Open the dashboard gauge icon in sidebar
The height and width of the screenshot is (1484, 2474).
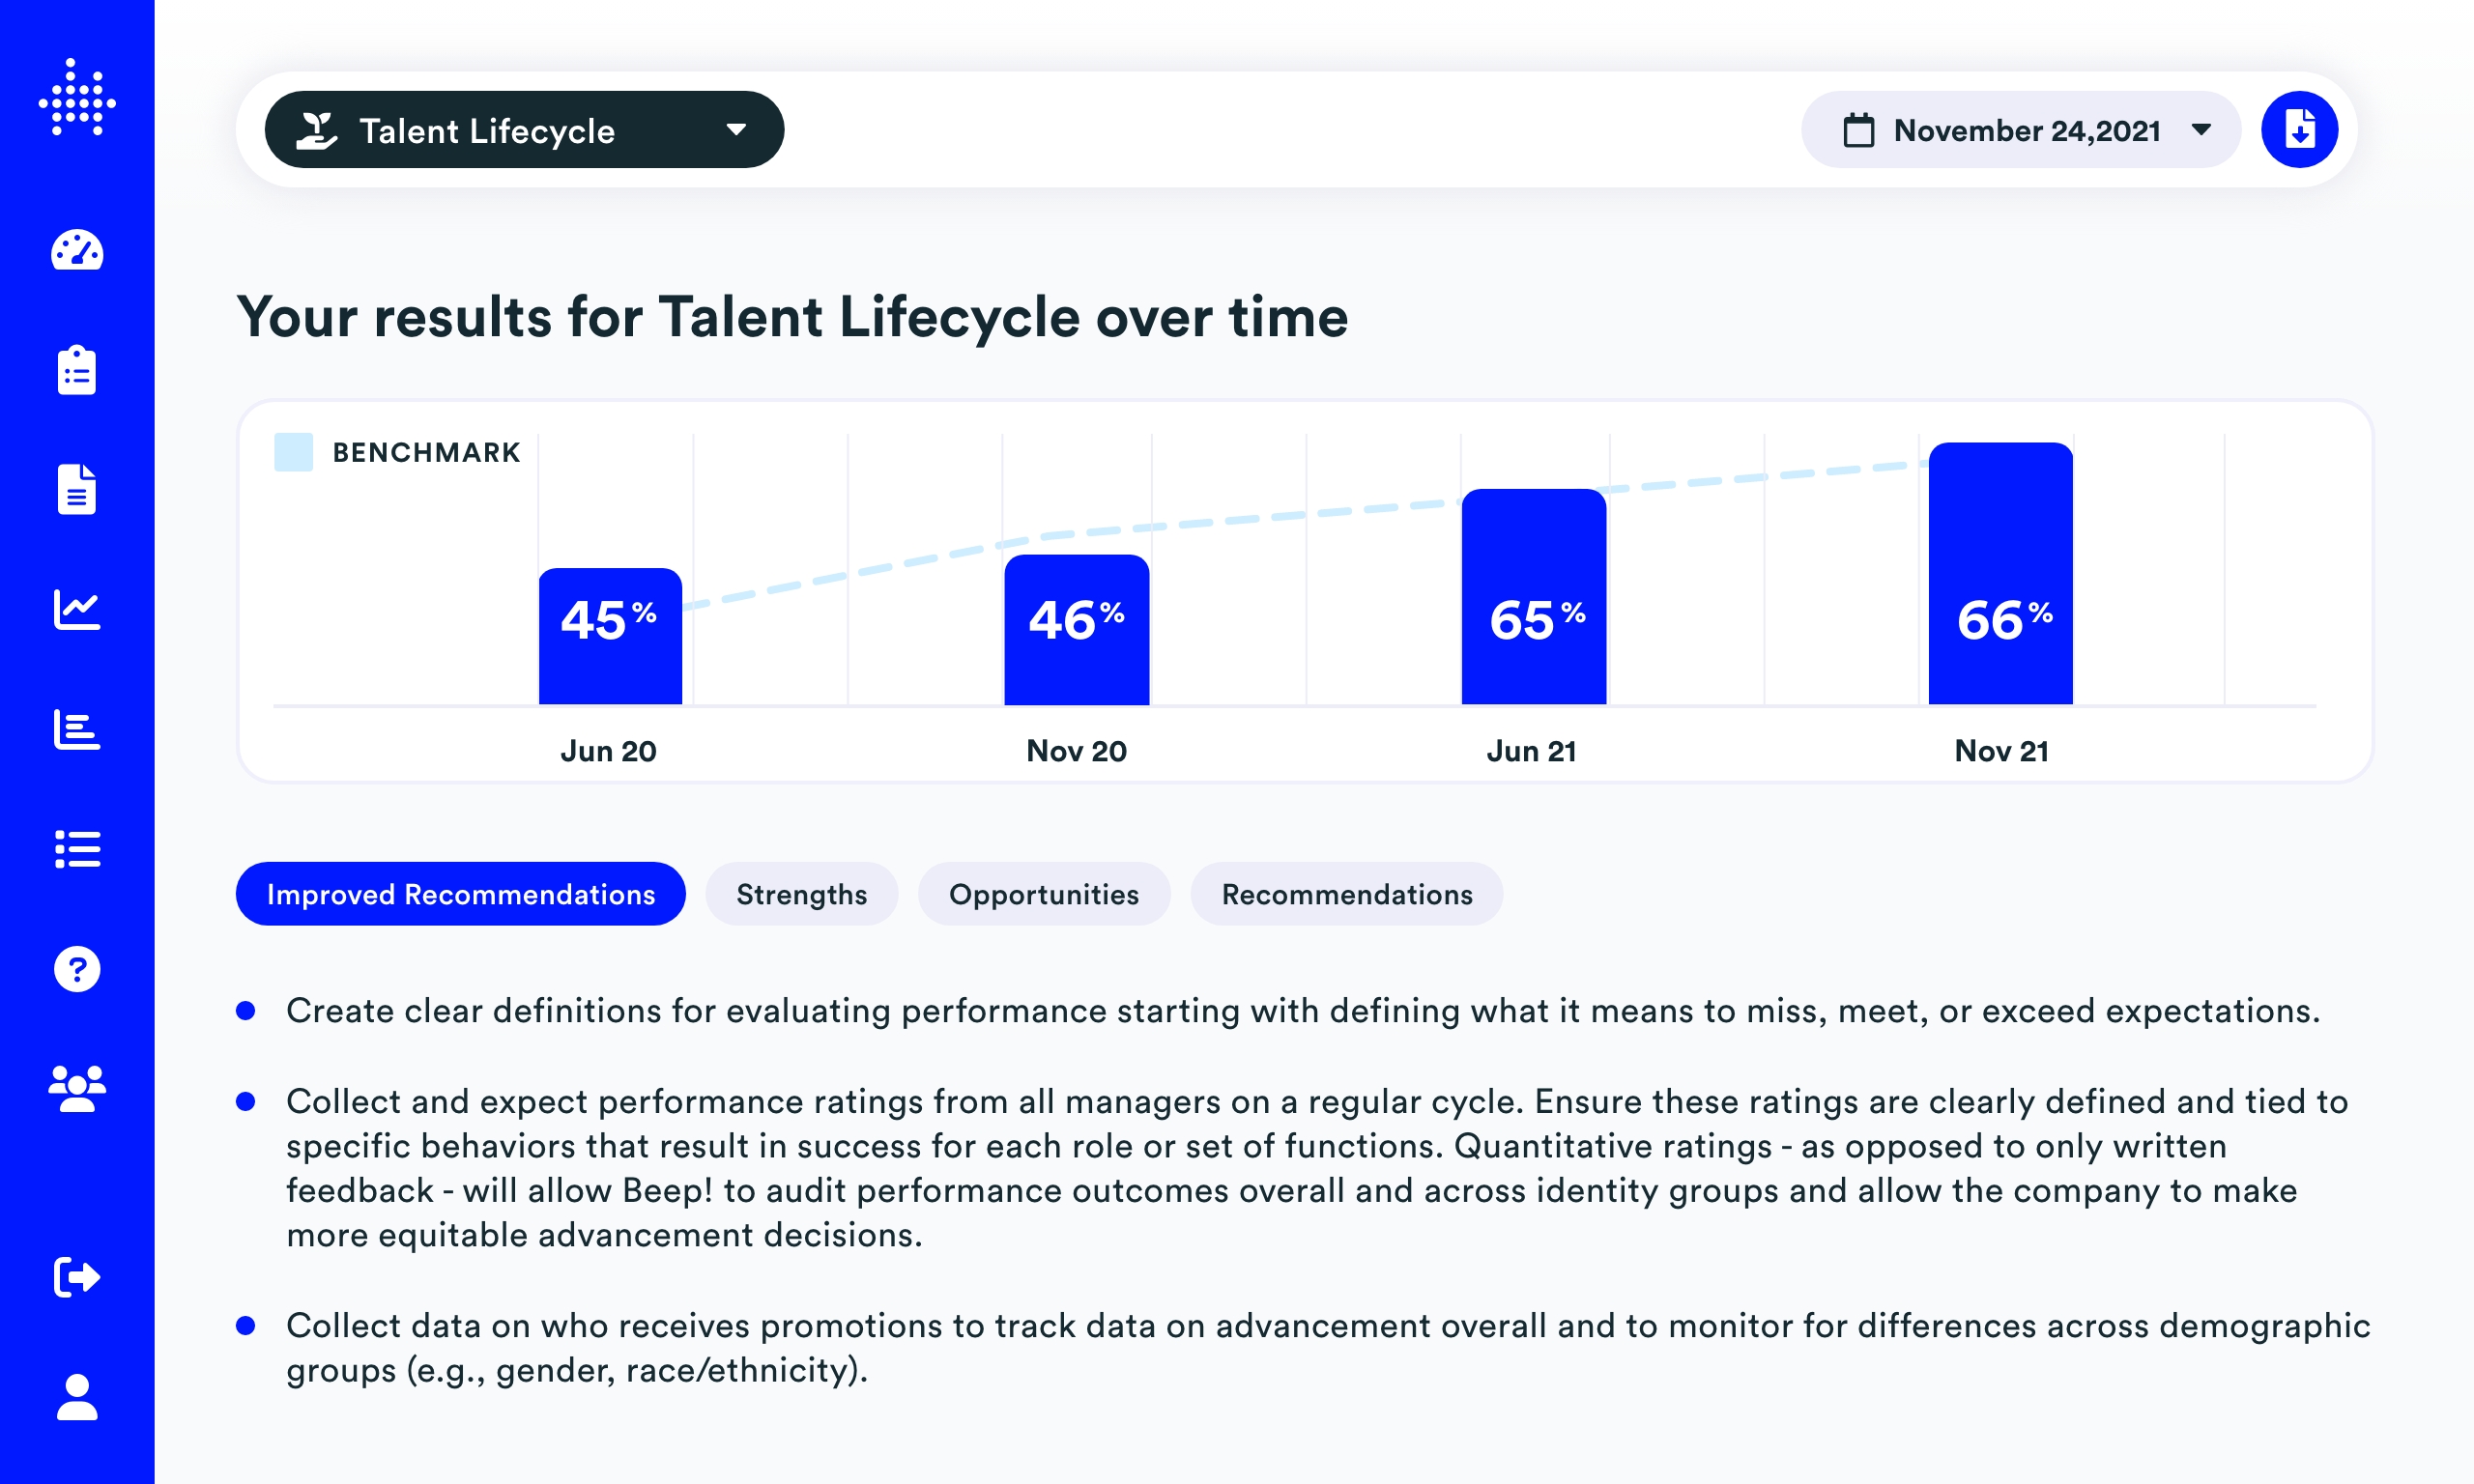point(77,251)
